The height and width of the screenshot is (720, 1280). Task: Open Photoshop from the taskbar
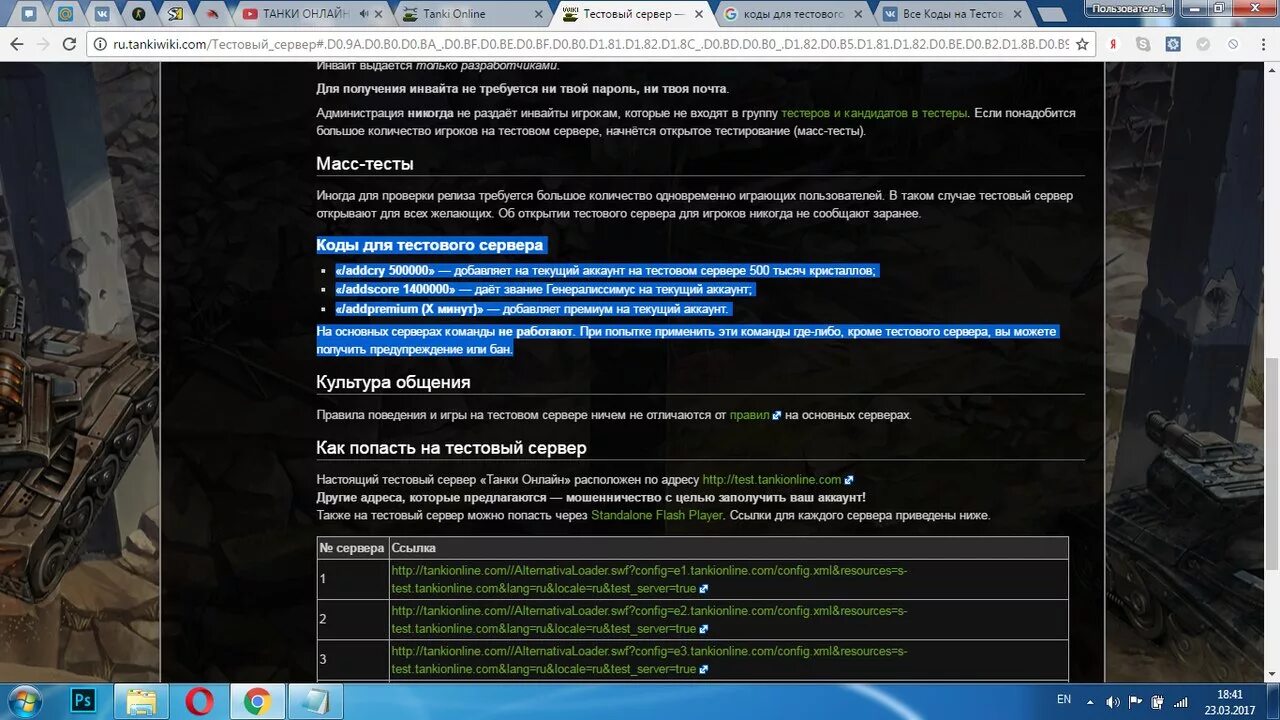tap(83, 701)
